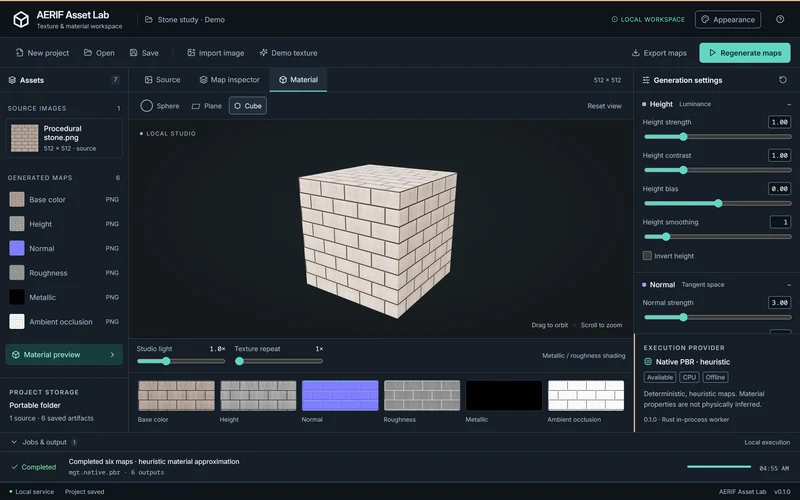Click the "Local service" status bar entry

click(x=32, y=492)
